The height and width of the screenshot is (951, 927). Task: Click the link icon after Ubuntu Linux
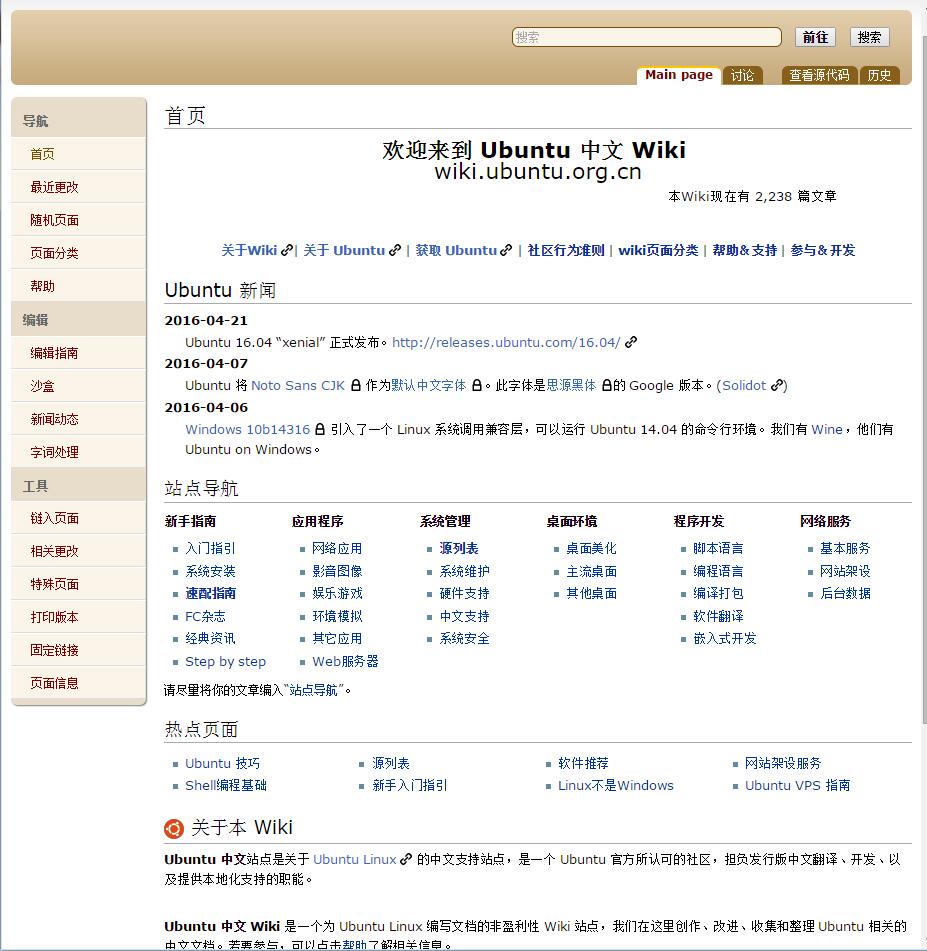coord(406,859)
